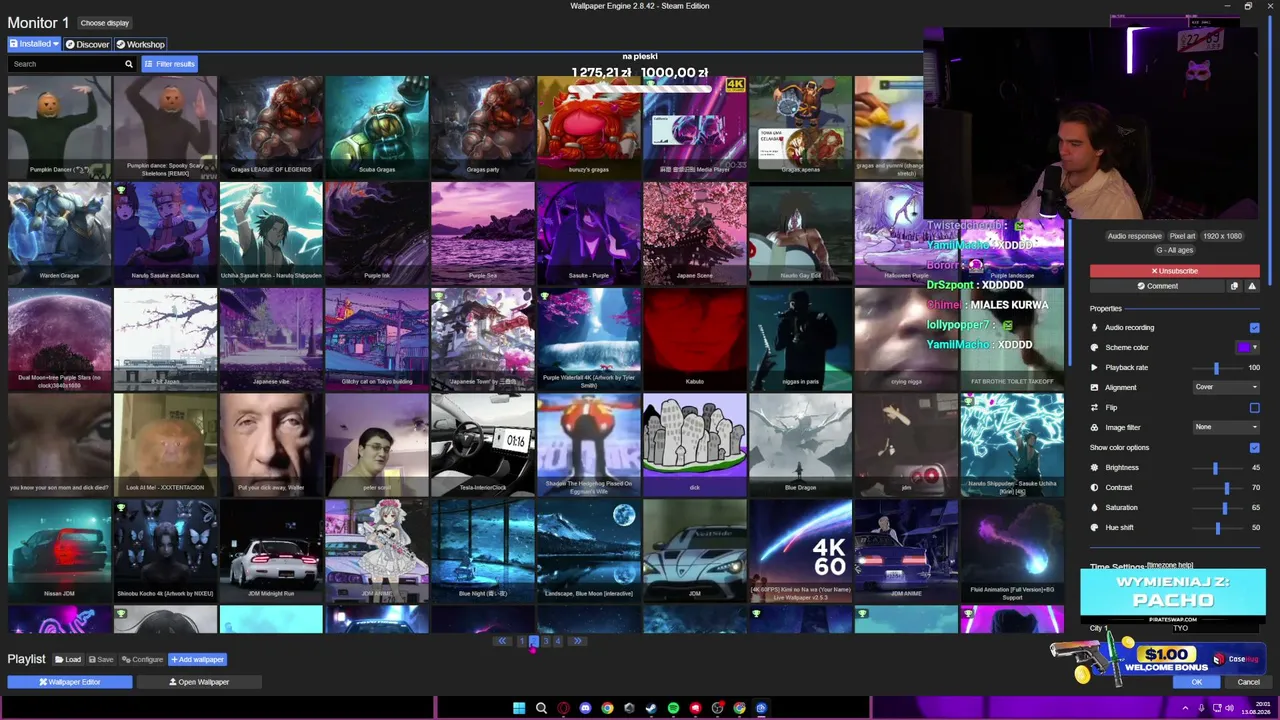This screenshot has height=720, width=1280.
Task: Click the Contrast half-circle icon
Action: [x=1094, y=488]
